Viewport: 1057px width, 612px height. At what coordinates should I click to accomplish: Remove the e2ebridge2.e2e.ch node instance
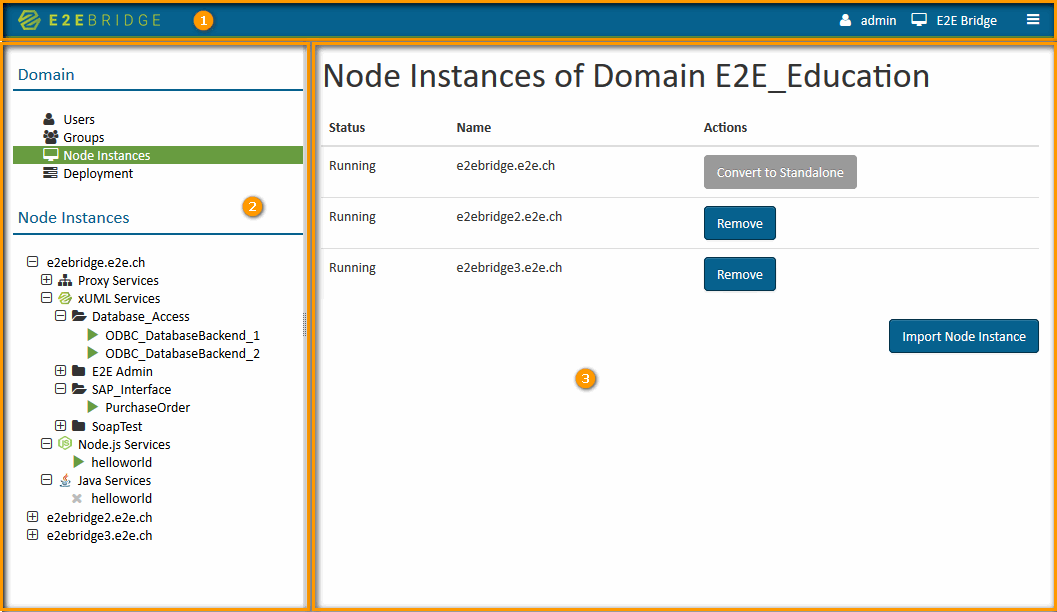[x=739, y=223]
